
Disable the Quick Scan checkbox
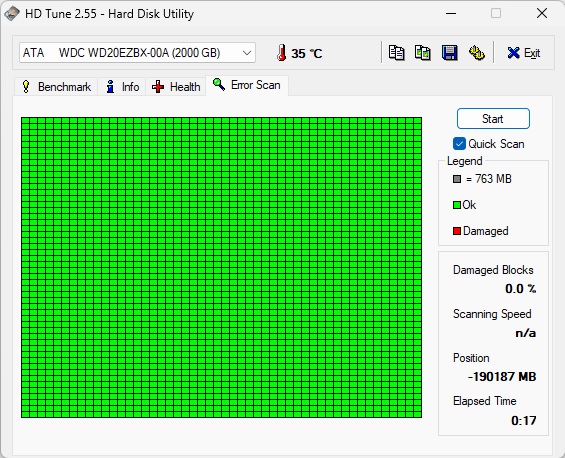click(x=459, y=144)
